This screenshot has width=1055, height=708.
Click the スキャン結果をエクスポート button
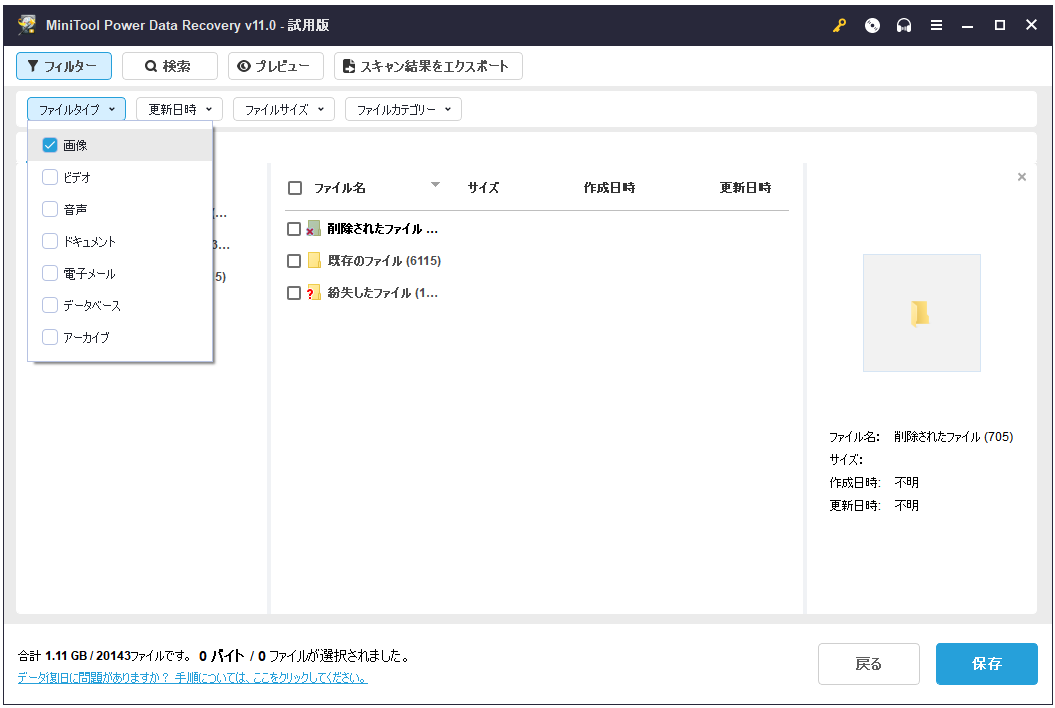[427, 66]
